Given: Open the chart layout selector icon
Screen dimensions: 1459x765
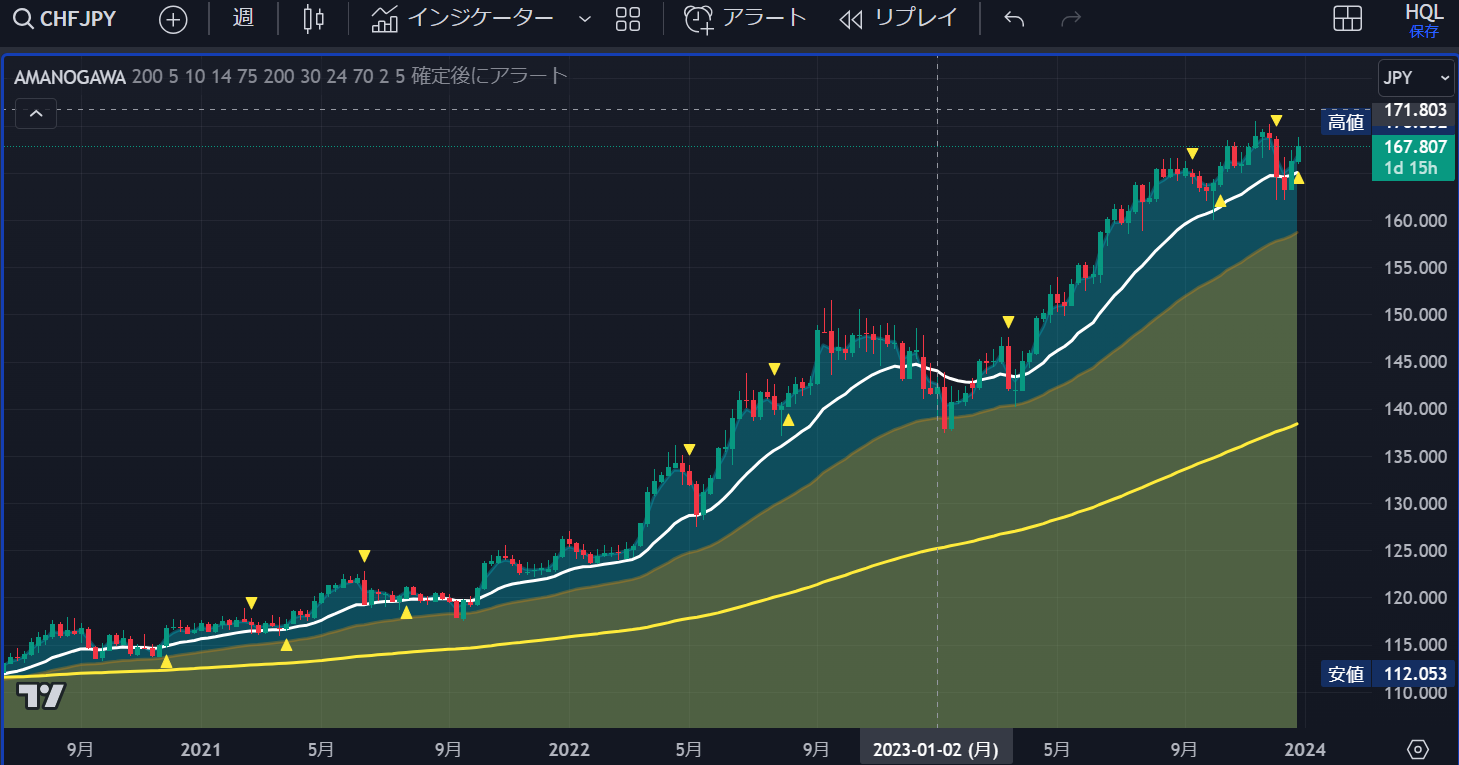Looking at the screenshot, I should click(1348, 18).
